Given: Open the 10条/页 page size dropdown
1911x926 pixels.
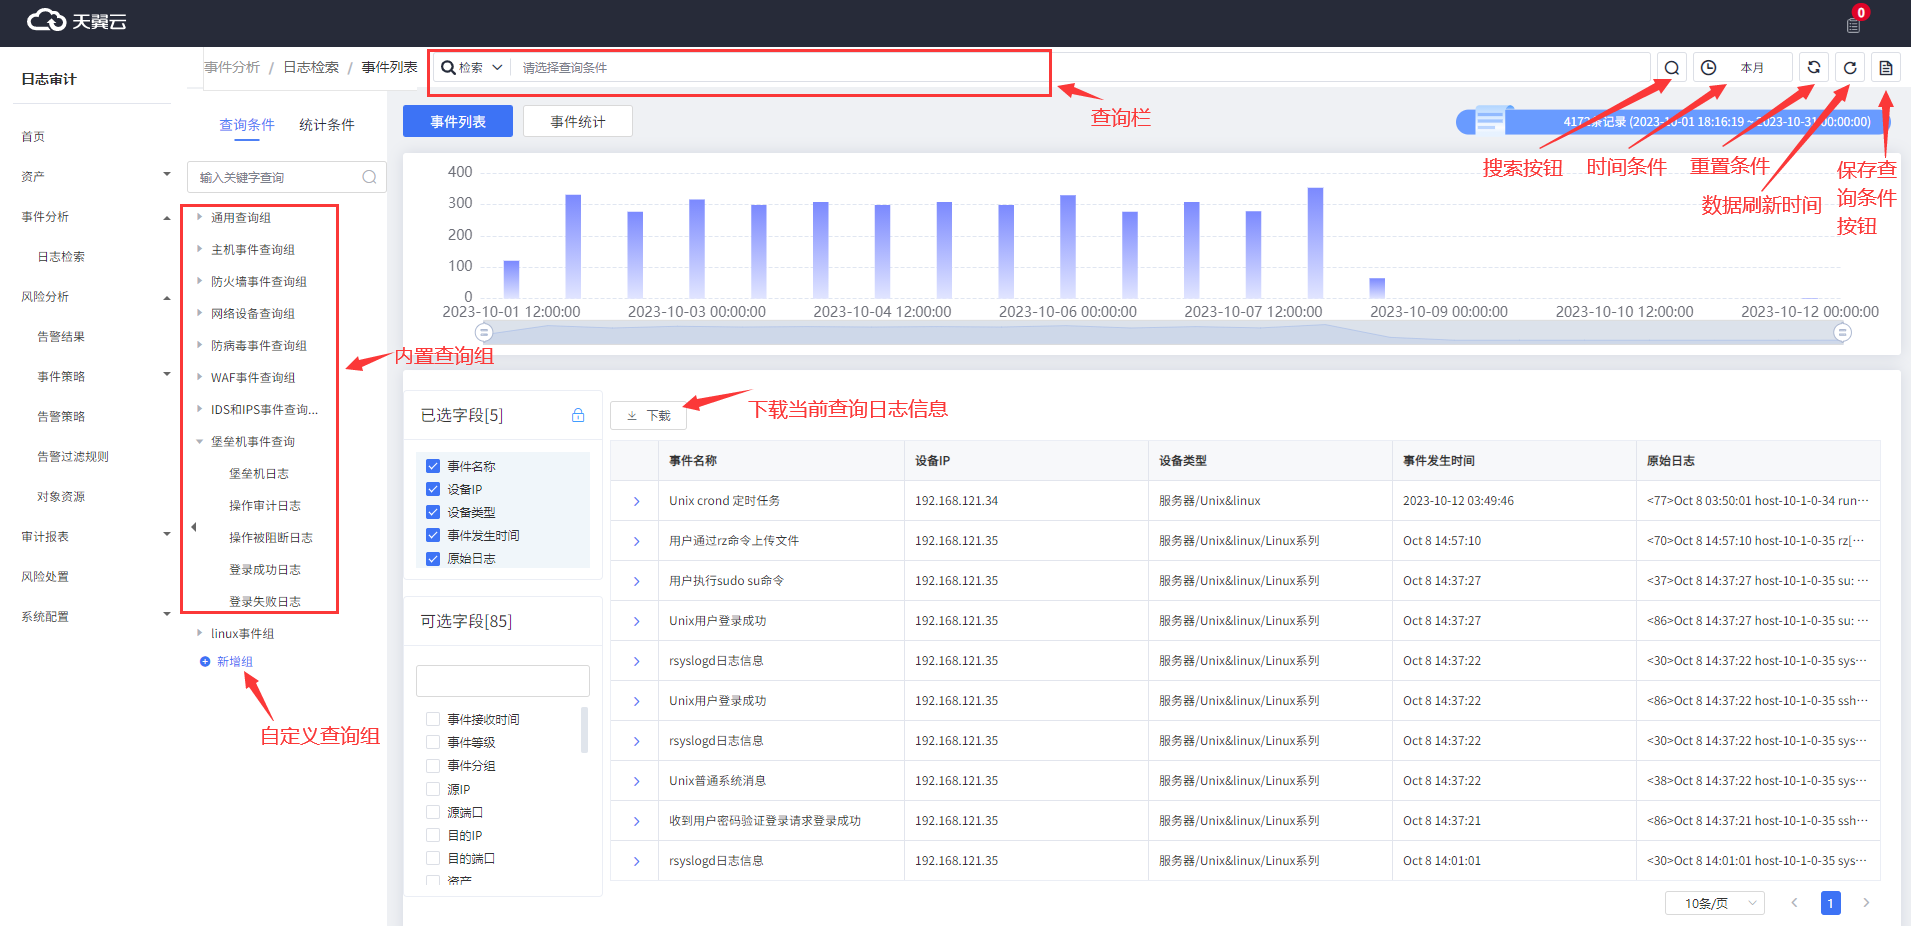Looking at the screenshot, I should coord(1714,903).
